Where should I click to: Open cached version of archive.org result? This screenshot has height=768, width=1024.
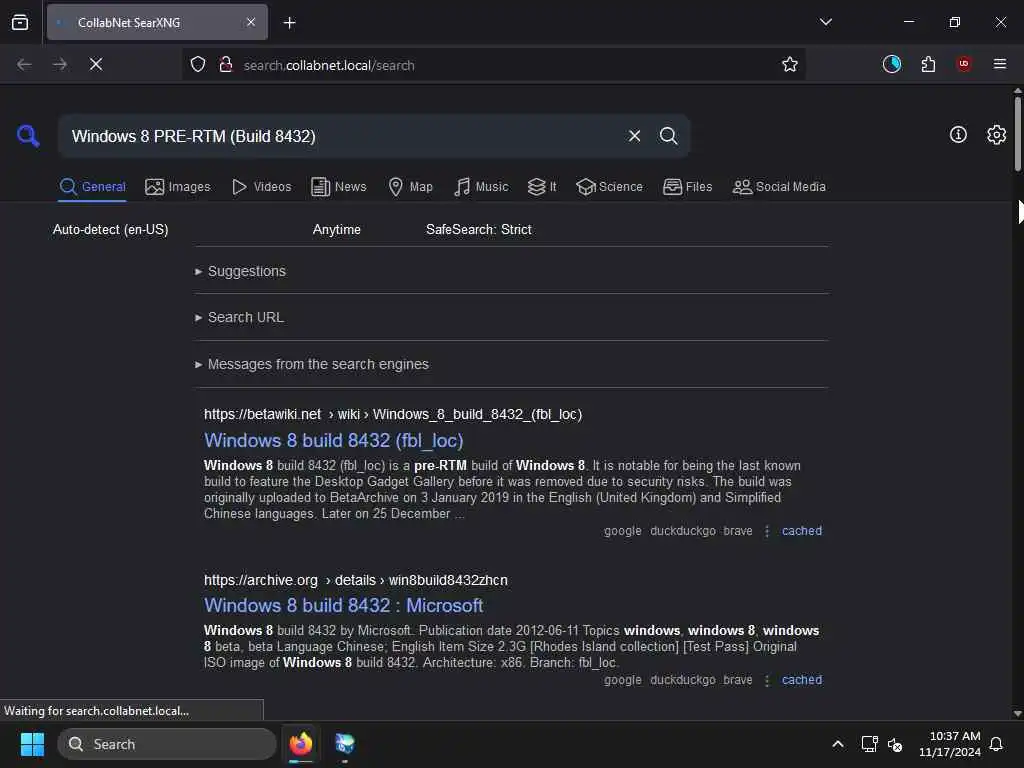[x=802, y=680]
